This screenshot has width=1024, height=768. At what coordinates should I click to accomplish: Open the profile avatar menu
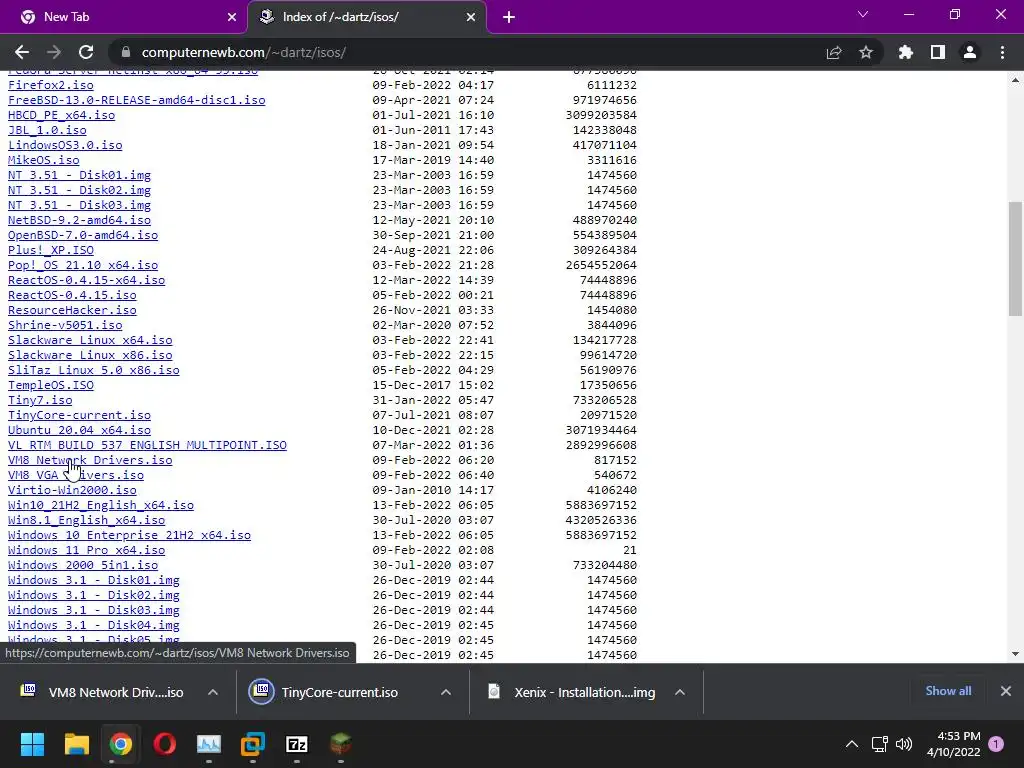point(970,52)
